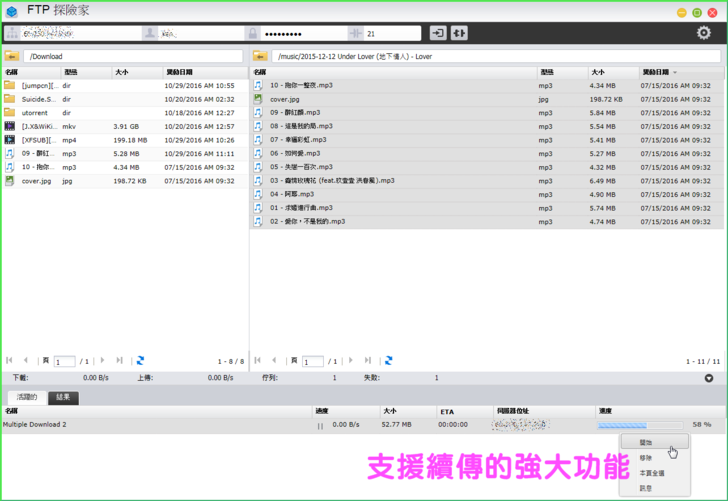Switch to the 結果 tab

point(63,397)
